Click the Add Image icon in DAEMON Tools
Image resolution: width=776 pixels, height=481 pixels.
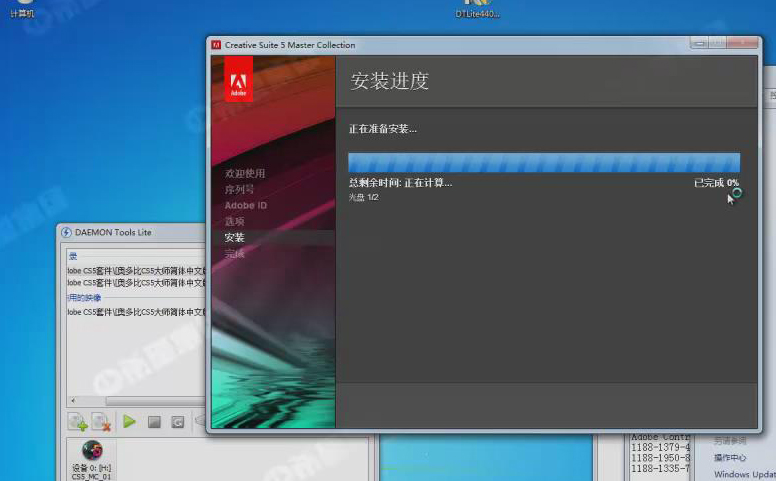click(x=78, y=422)
